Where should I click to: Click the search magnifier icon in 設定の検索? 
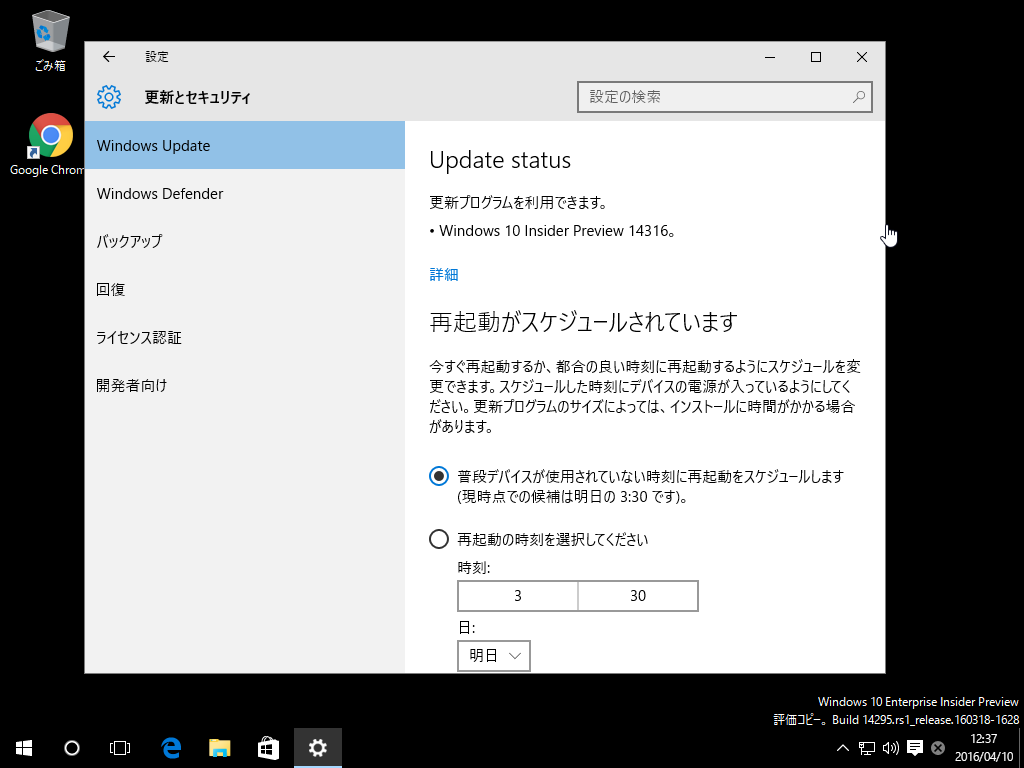pos(859,97)
